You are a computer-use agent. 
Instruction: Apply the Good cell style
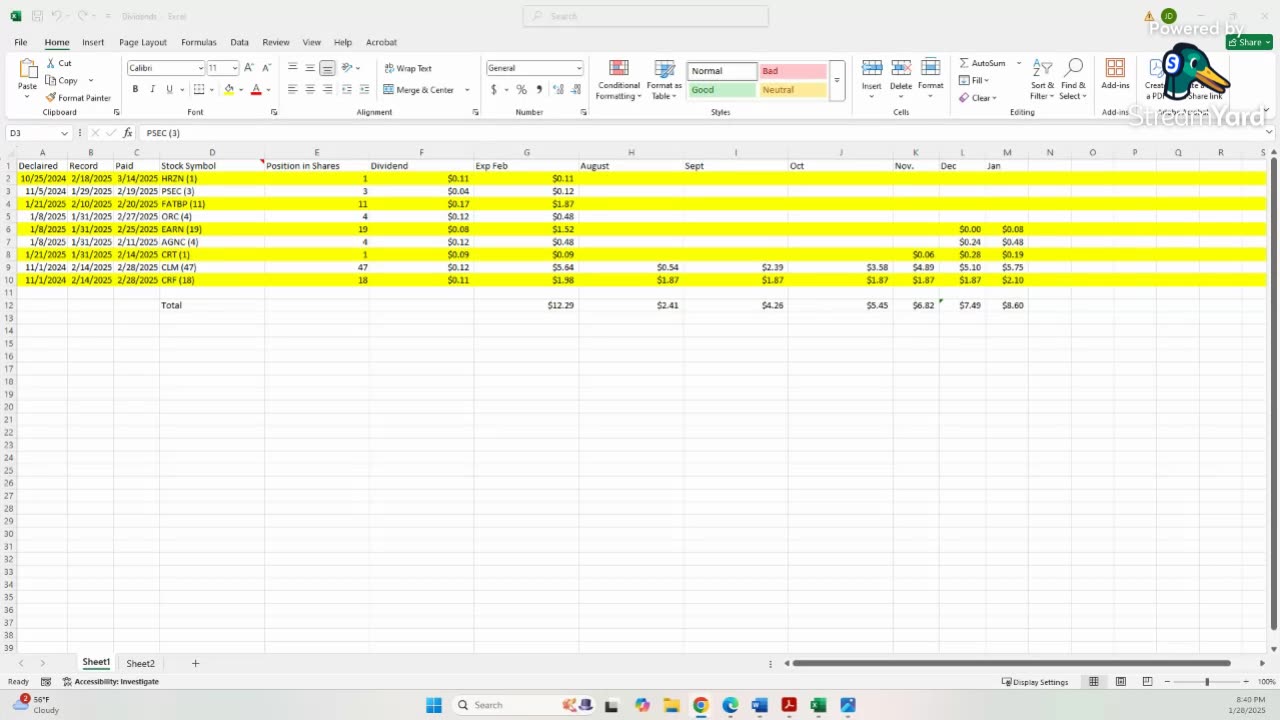pyautogui.click(x=722, y=89)
